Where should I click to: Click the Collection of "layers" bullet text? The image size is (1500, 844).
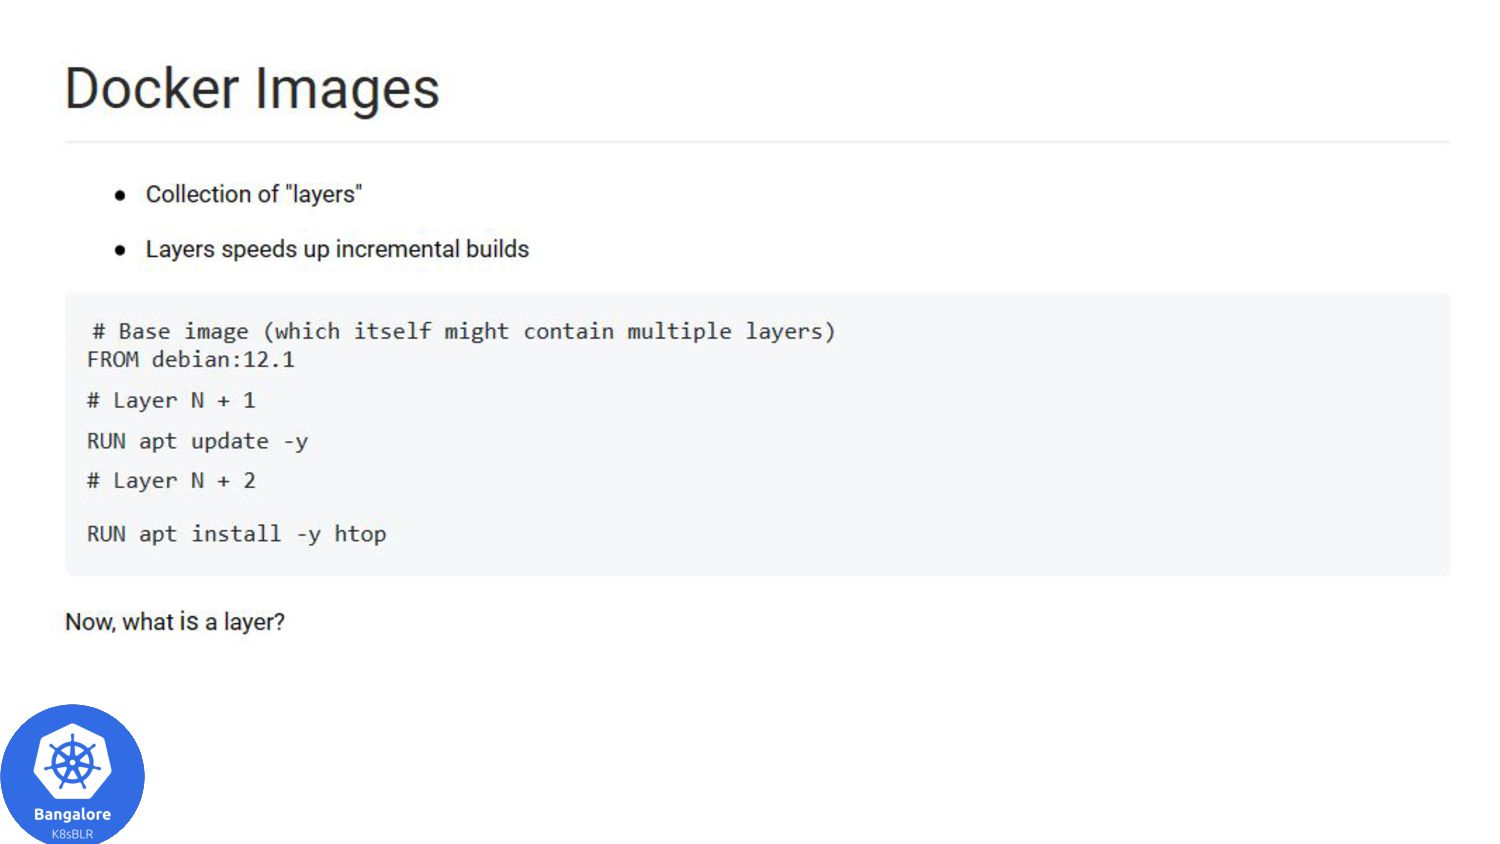tap(254, 194)
